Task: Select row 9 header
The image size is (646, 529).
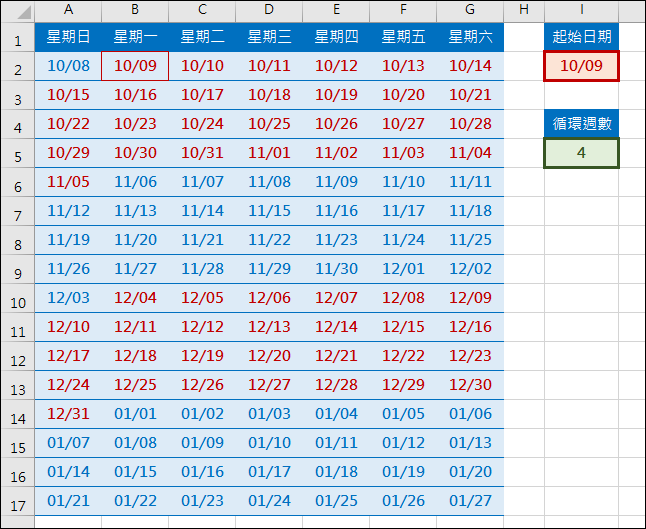Action: (x=18, y=269)
